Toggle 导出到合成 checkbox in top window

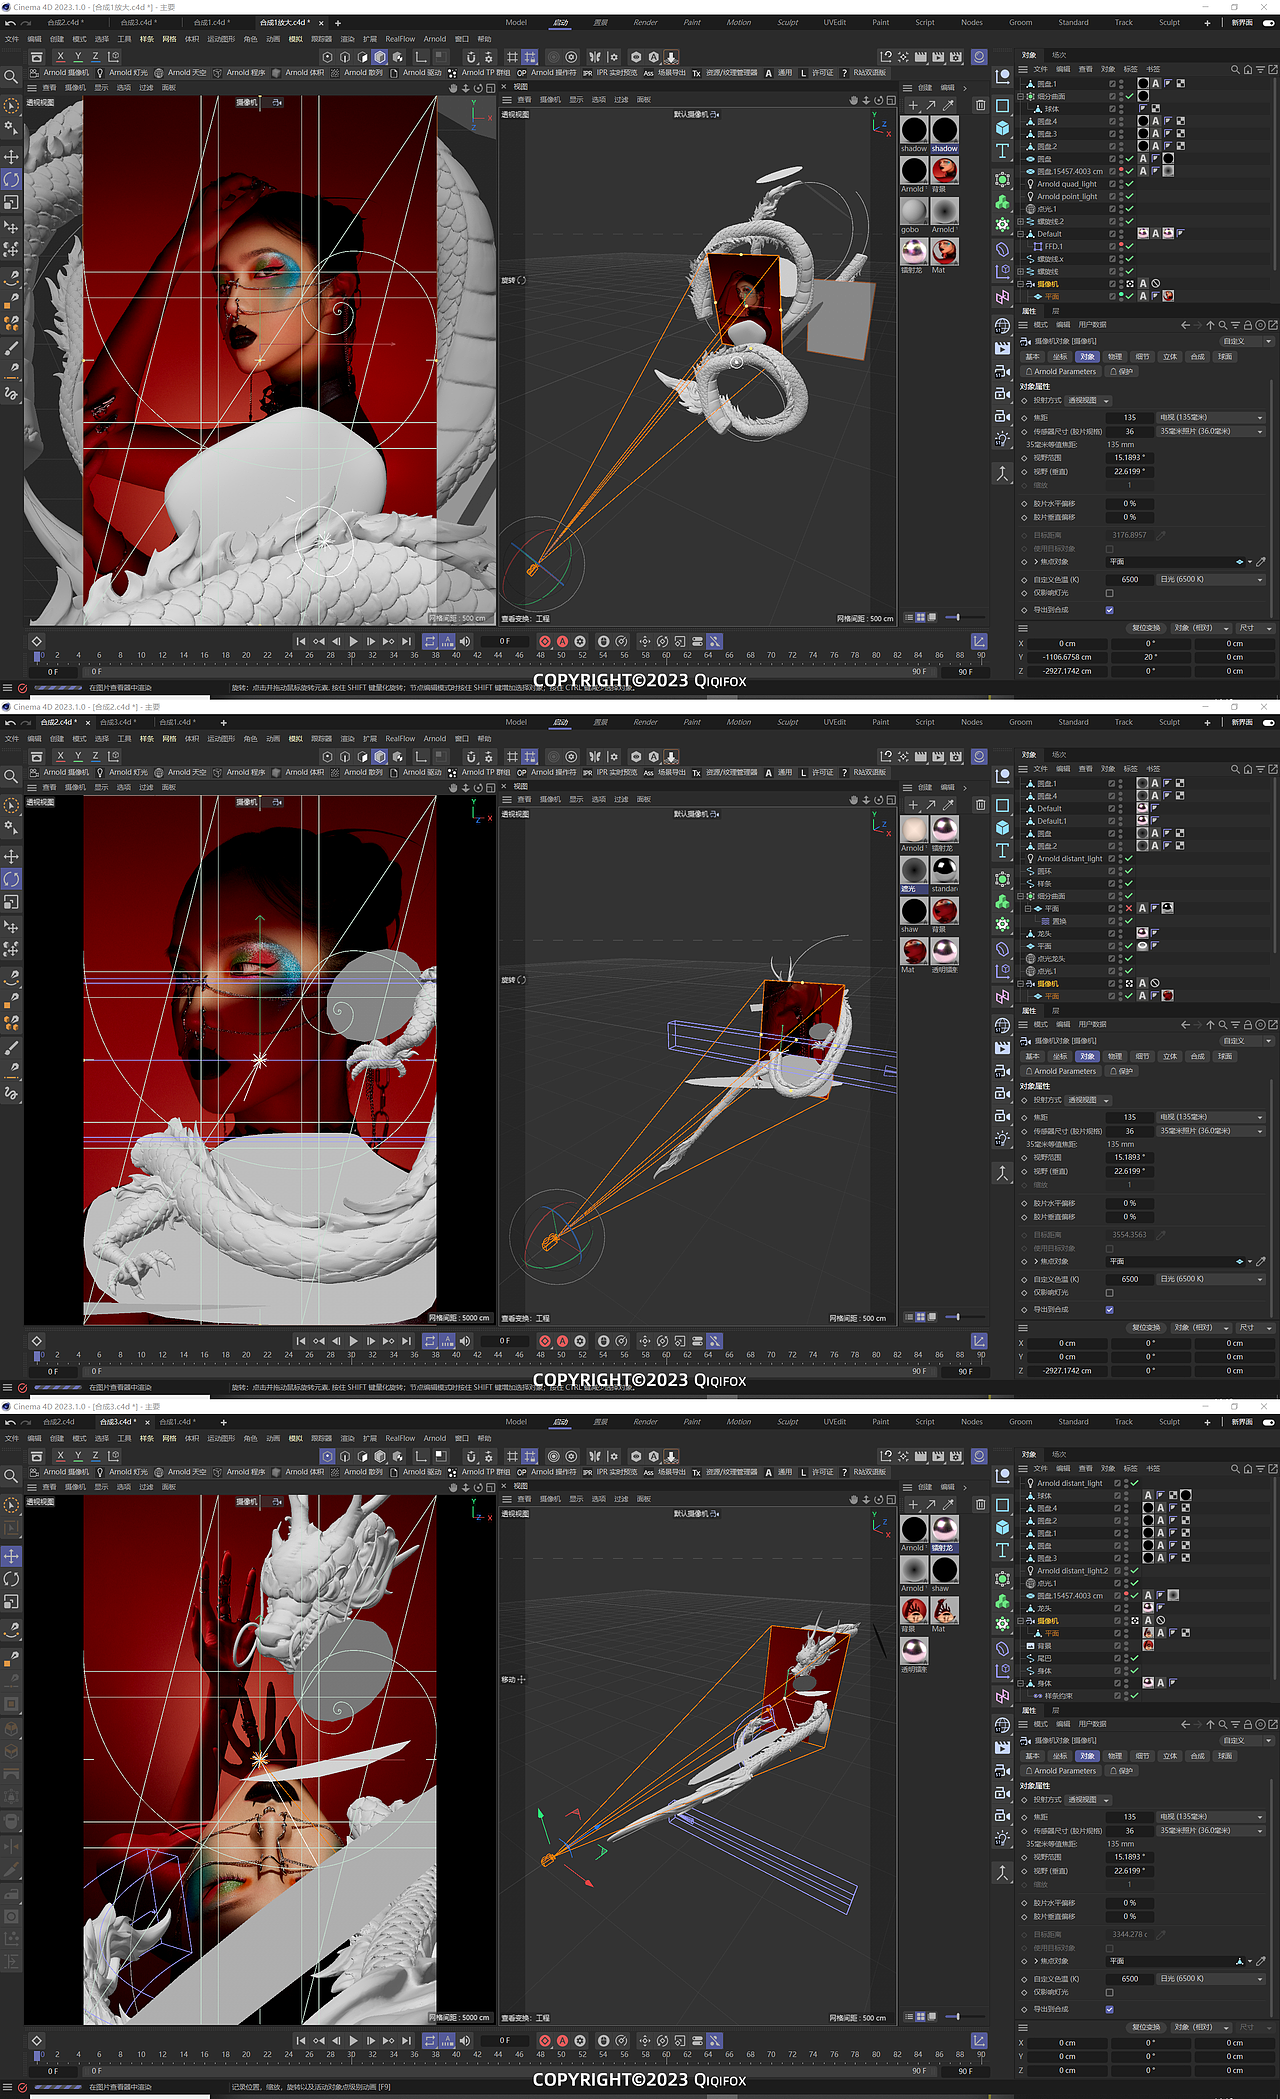(x=1109, y=610)
